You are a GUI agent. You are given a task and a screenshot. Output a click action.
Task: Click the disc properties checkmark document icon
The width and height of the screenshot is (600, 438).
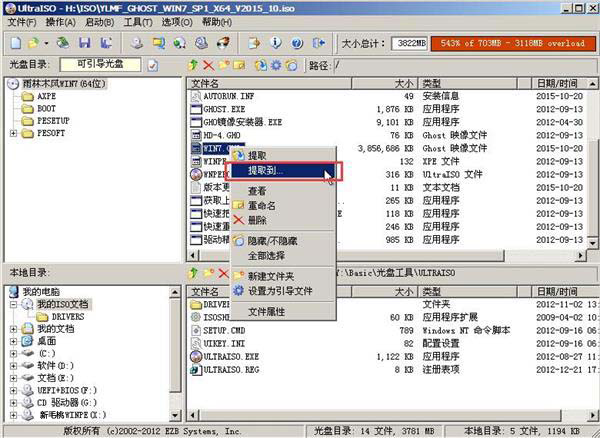[152, 65]
